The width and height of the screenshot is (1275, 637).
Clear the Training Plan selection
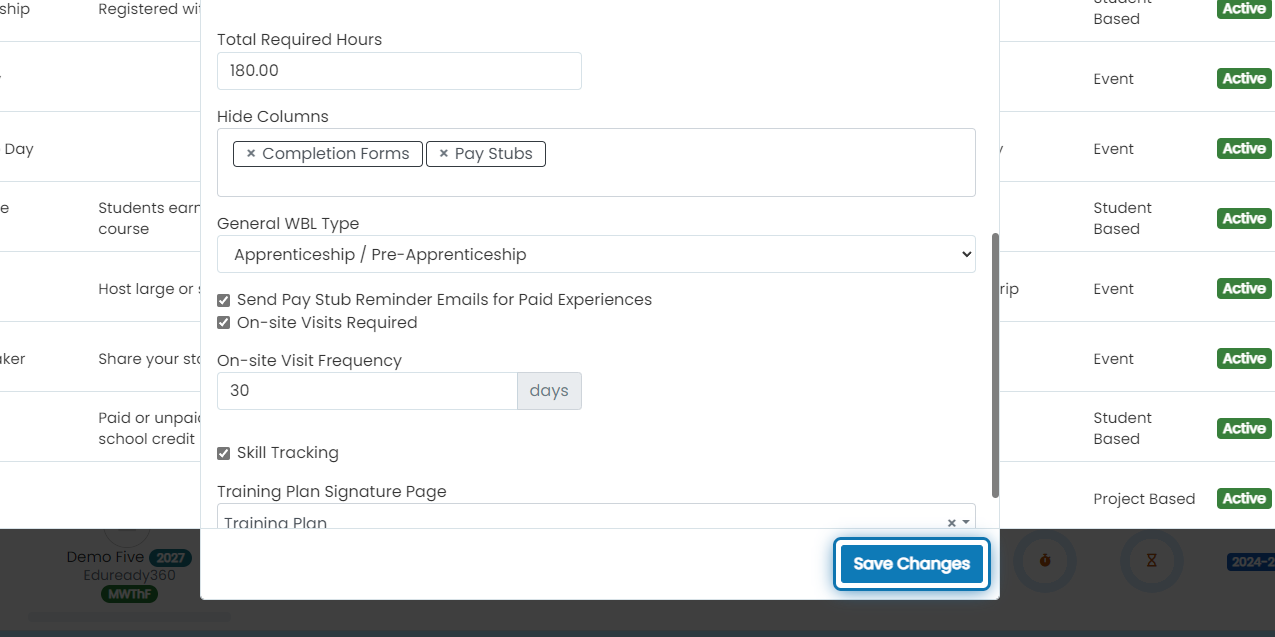click(x=951, y=523)
